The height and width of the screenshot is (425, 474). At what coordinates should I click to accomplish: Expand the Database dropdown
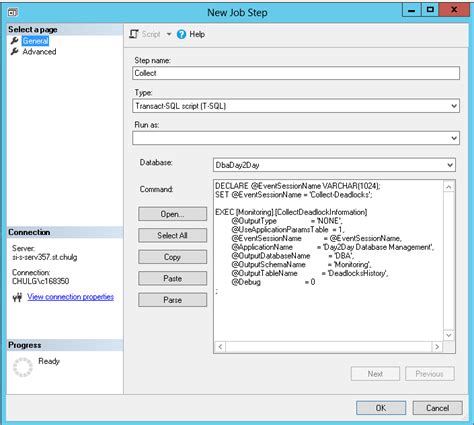pos(450,165)
